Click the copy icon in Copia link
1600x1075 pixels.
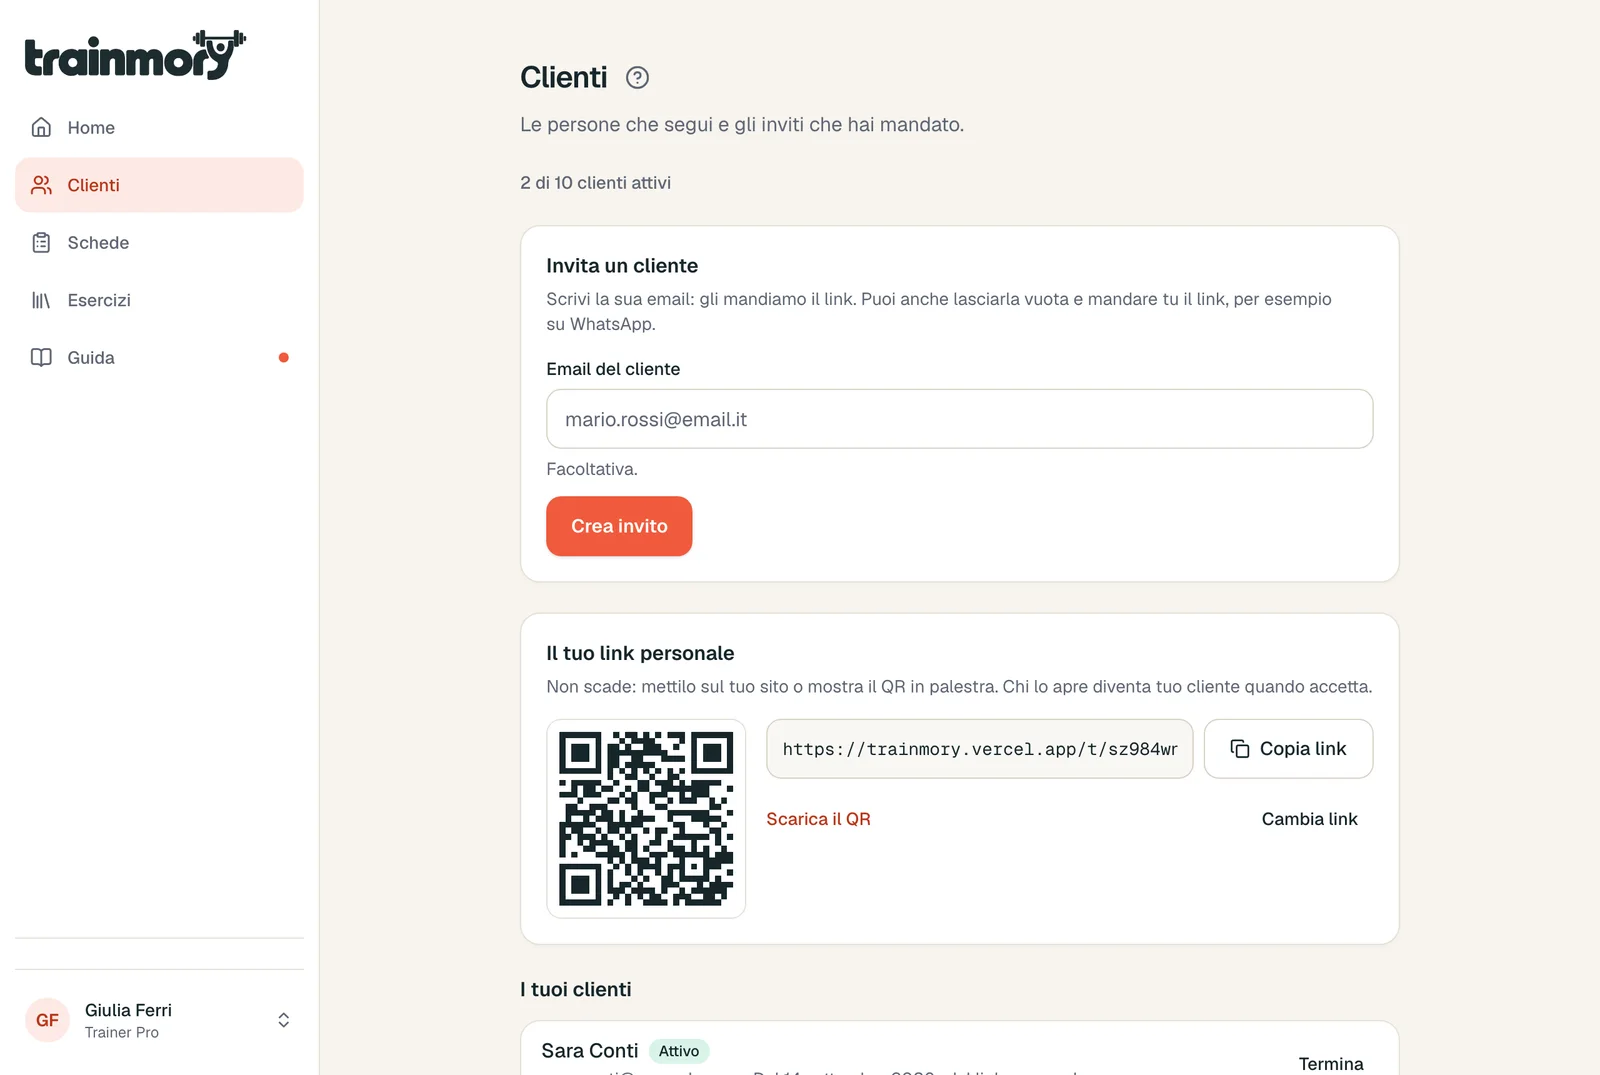click(x=1240, y=749)
